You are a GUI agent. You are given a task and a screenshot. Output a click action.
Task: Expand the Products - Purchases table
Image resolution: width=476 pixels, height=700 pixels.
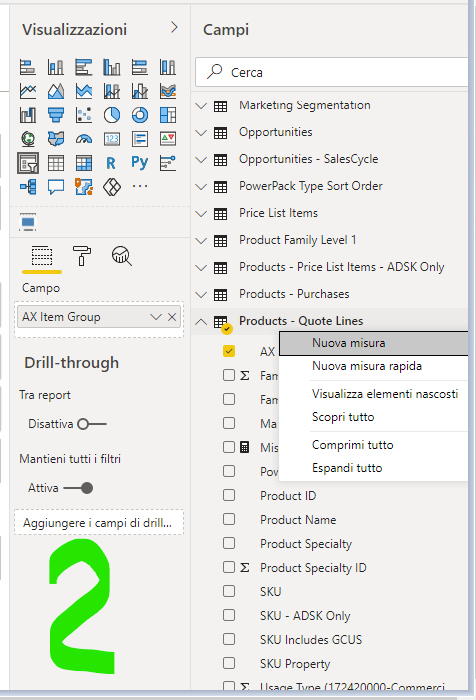coord(201,295)
